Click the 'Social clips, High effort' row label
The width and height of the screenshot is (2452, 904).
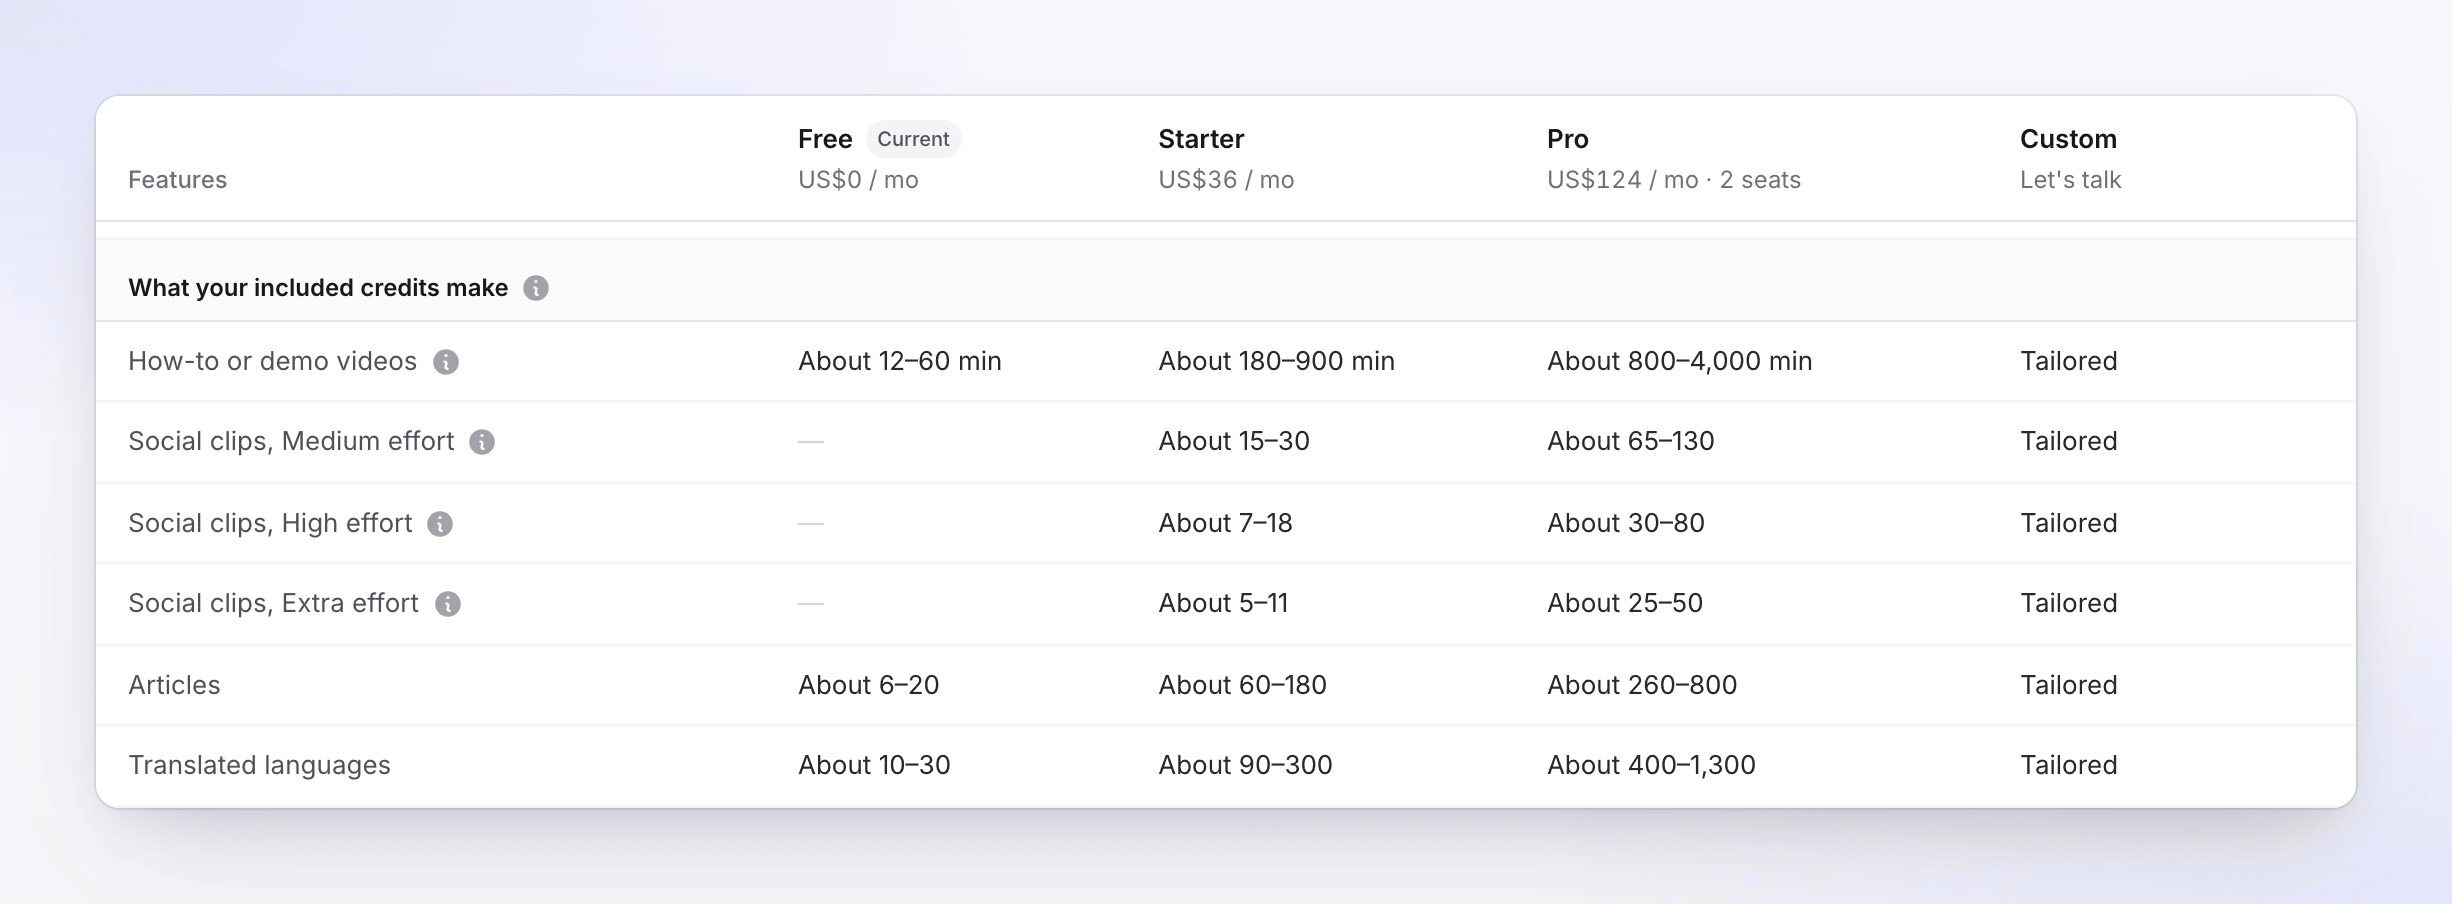pyautogui.click(x=270, y=523)
